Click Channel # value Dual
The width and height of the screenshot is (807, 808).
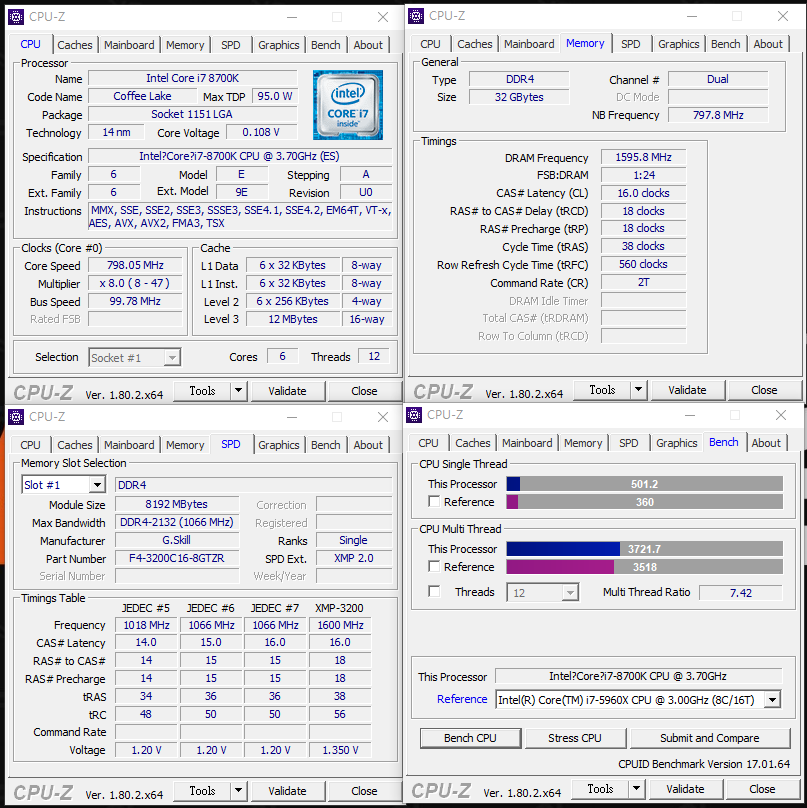pos(718,79)
